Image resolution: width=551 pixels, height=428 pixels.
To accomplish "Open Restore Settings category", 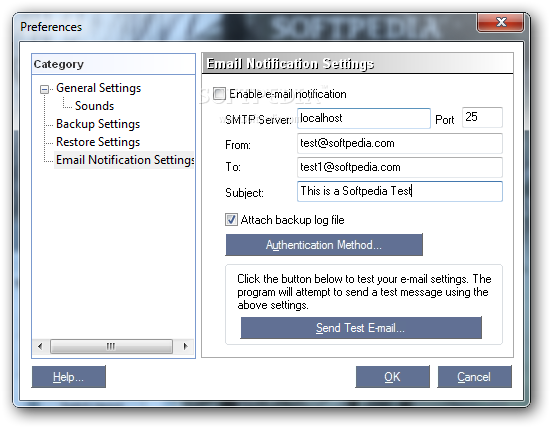I will click(98, 142).
